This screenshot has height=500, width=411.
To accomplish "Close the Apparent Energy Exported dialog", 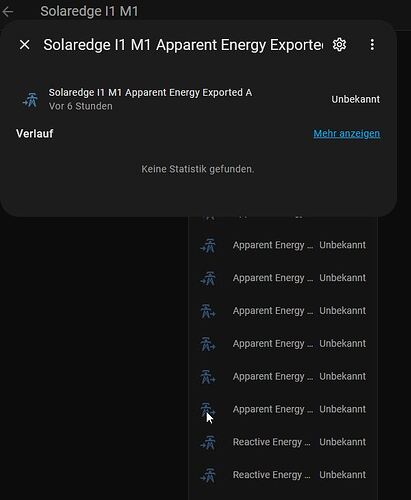I will tap(25, 45).
